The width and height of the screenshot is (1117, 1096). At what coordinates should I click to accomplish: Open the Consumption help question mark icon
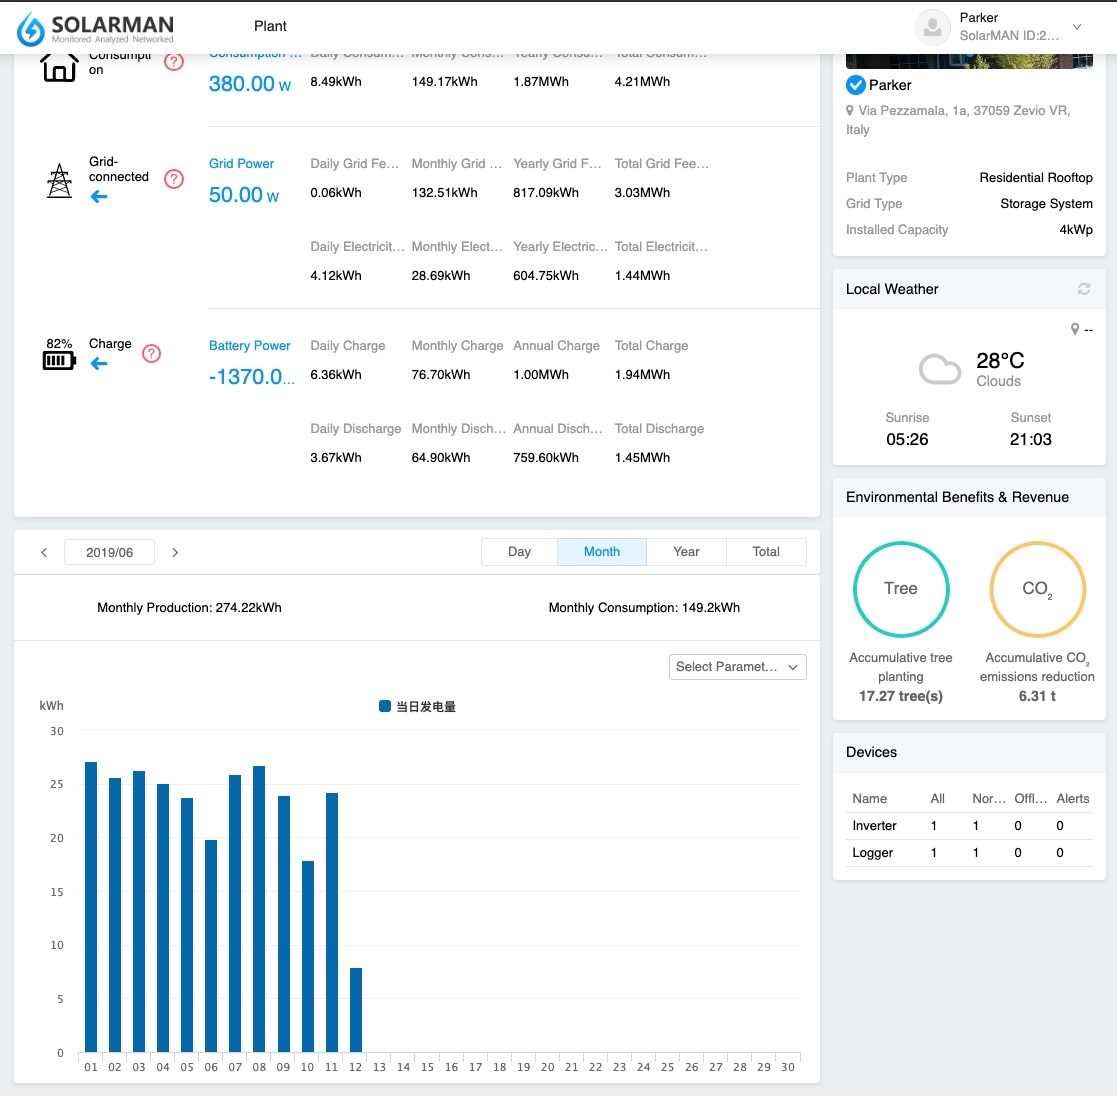click(x=174, y=62)
